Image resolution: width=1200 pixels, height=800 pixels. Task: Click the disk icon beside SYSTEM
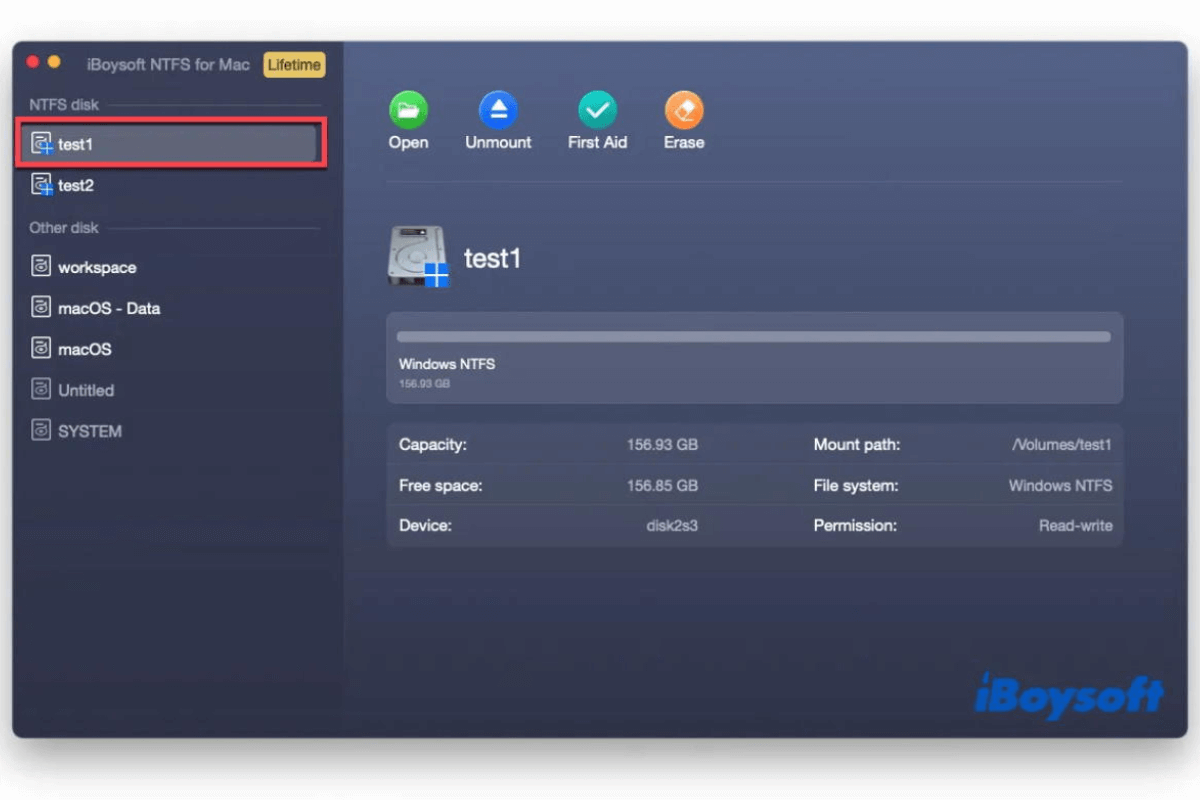41,431
